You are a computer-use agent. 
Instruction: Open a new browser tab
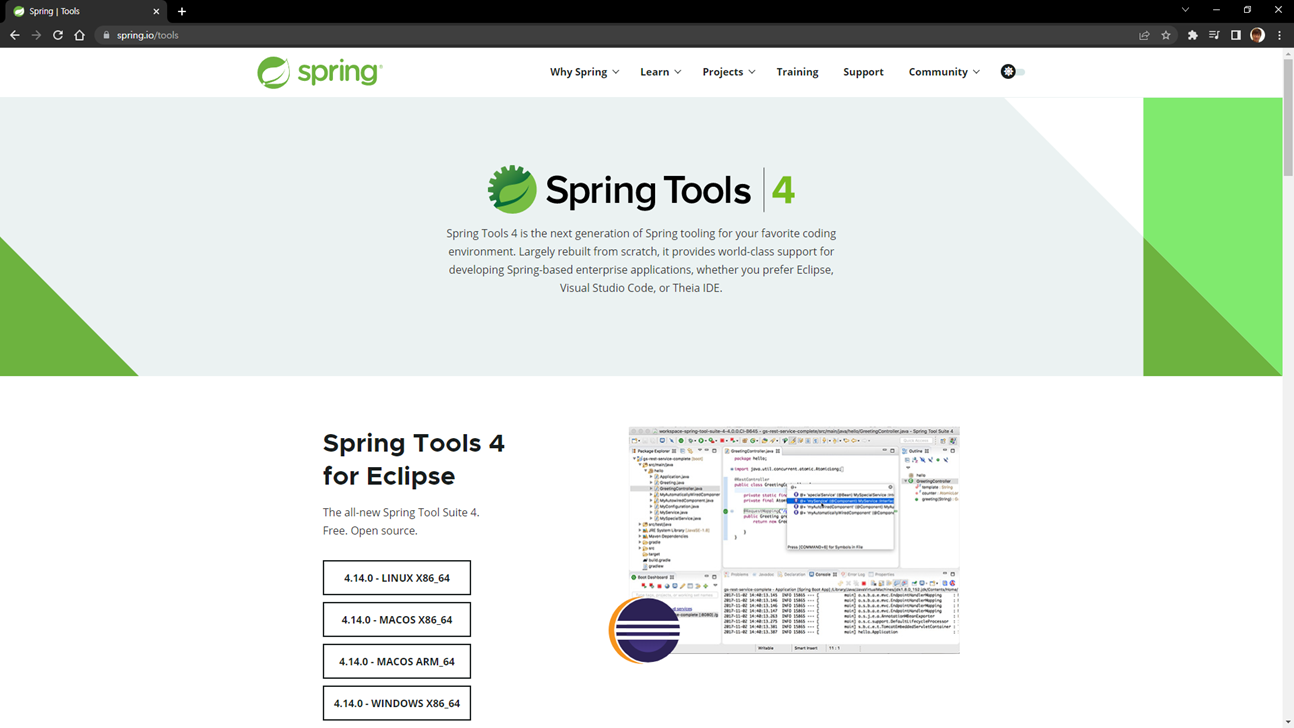(181, 11)
